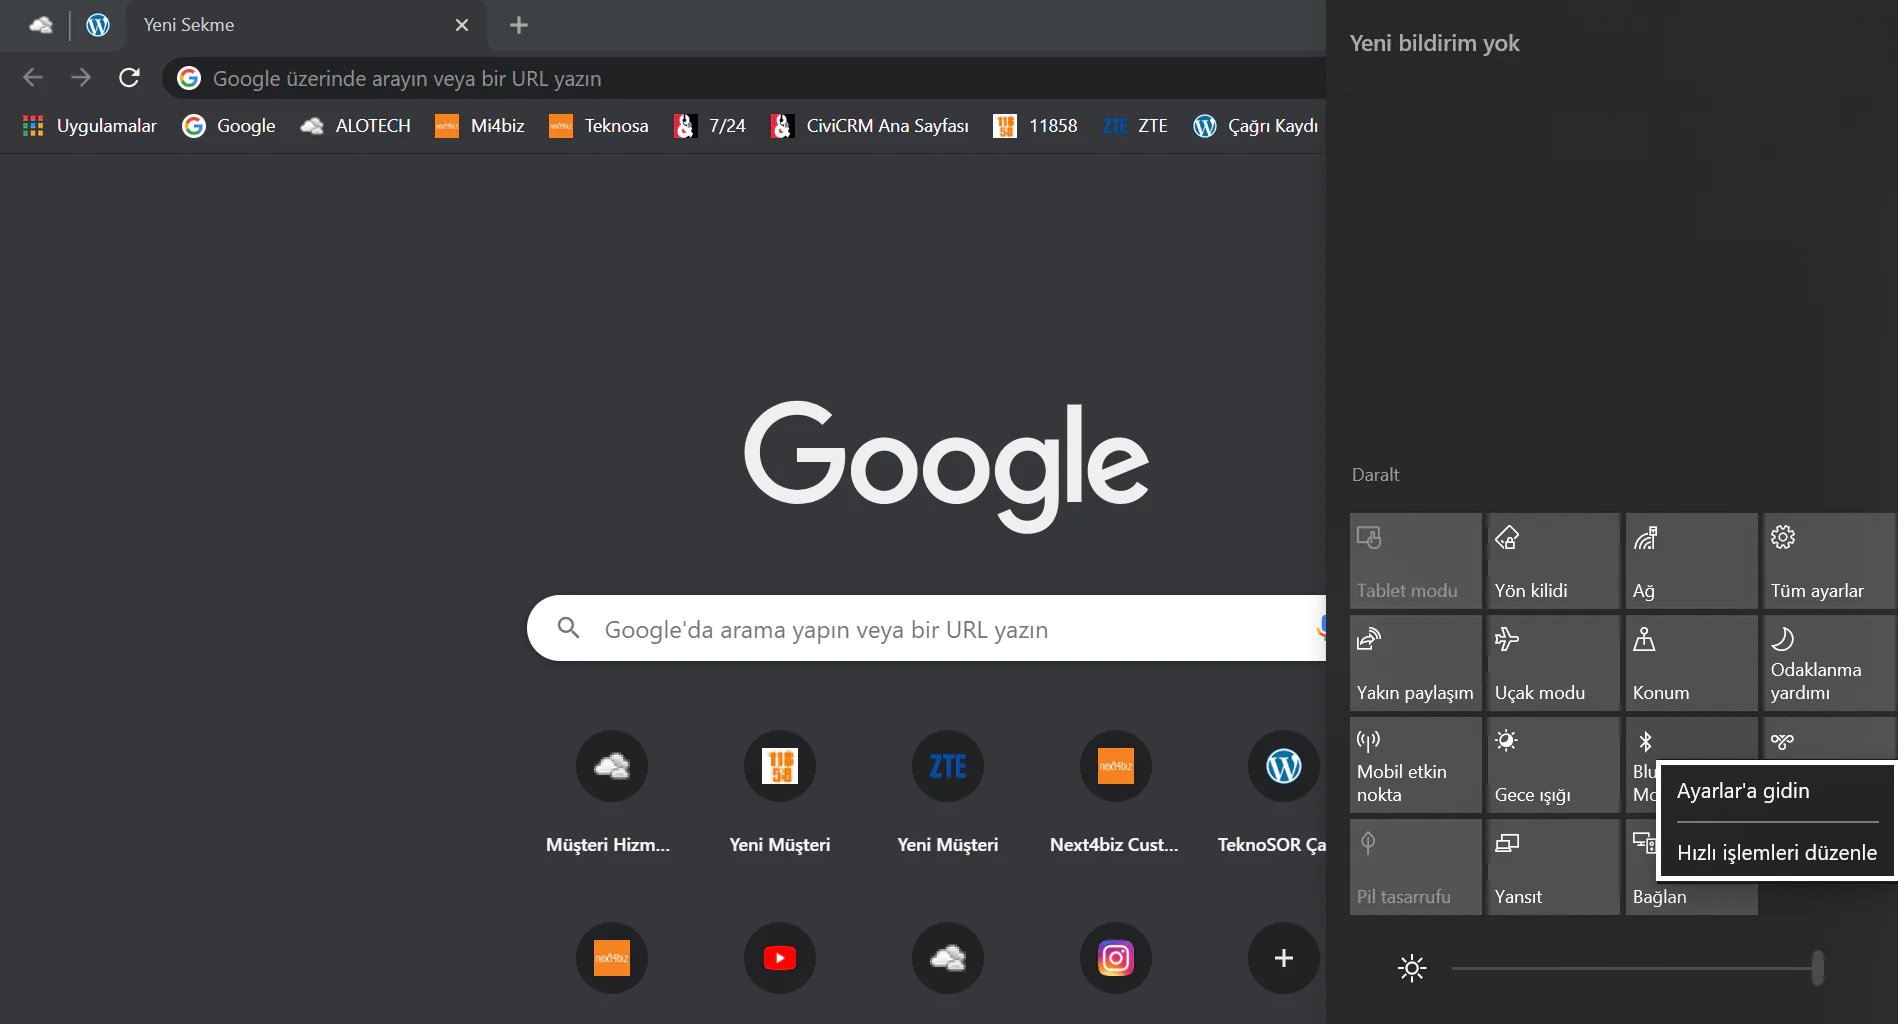Image resolution: width=1898 pixels, height=1024 pixels.
Task: Open the Ağ network flyout tile
Action: click(1690, 561)
